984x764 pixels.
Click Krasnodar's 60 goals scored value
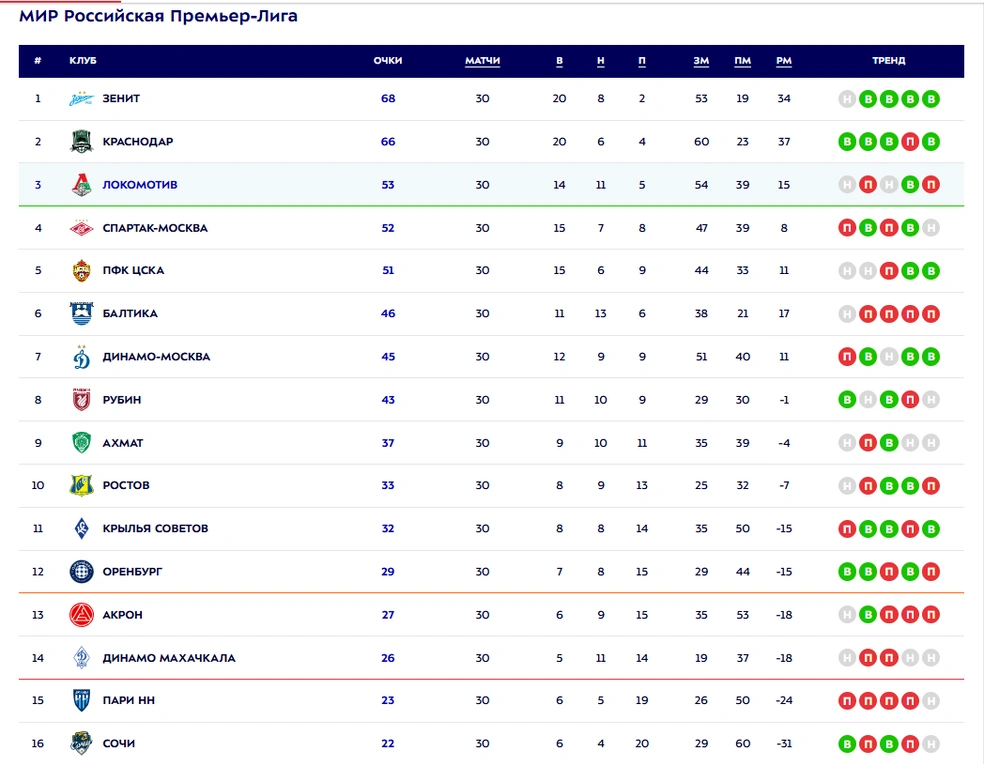point(701,142)
